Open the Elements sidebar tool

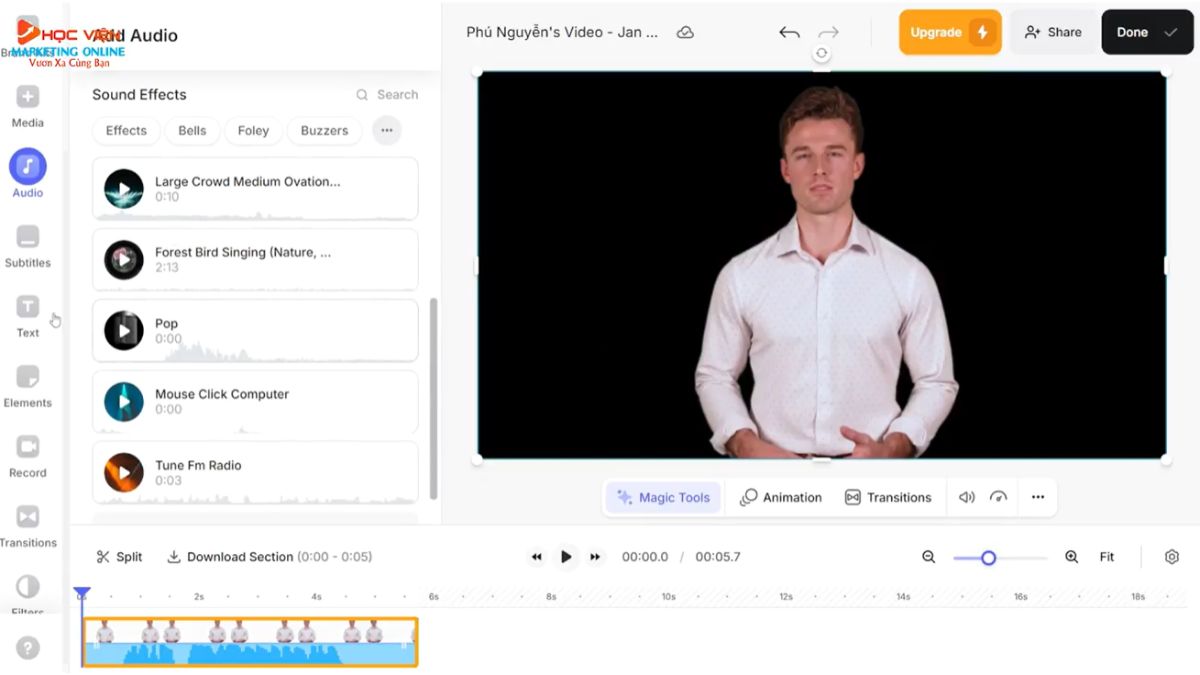pos(28,386)
